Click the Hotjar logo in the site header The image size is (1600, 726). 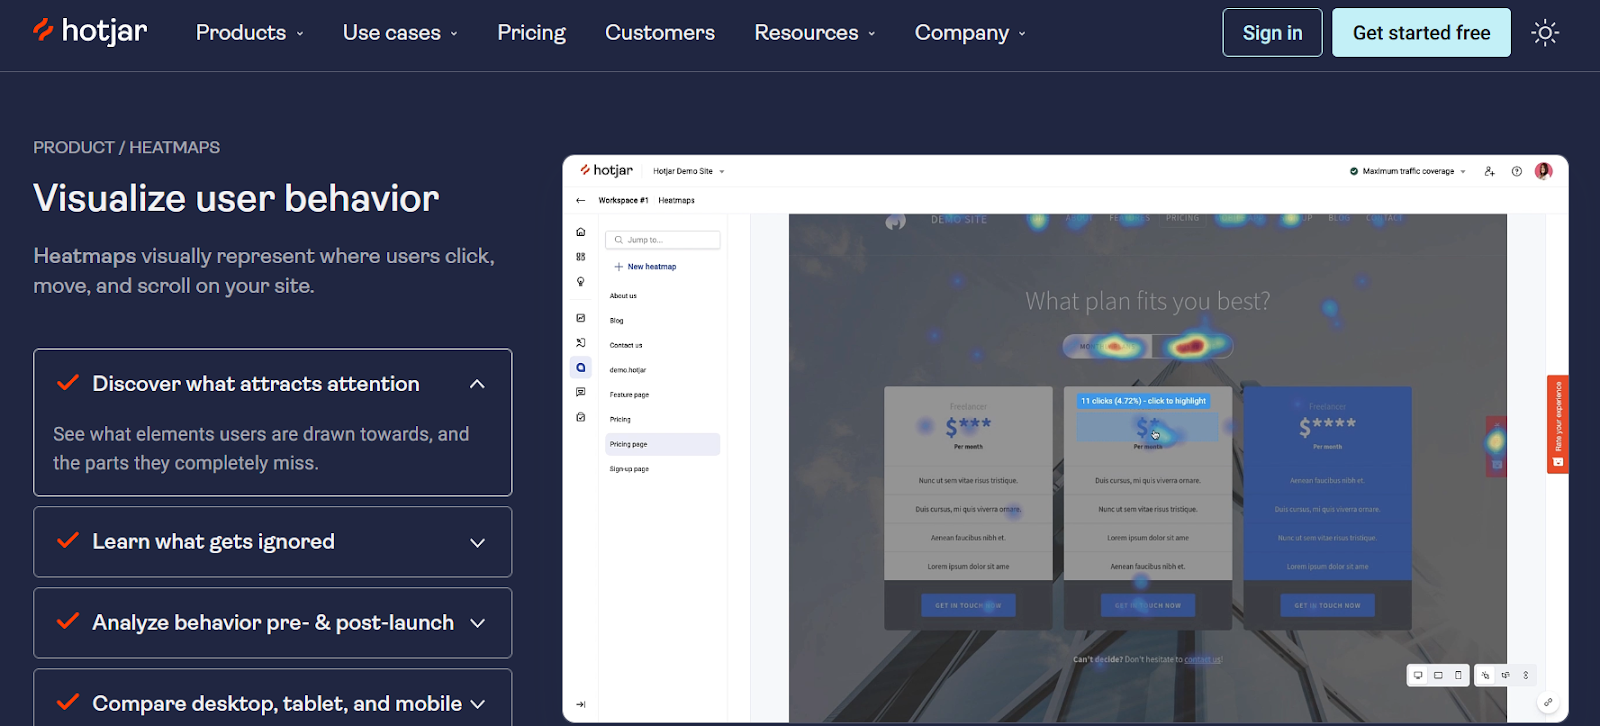pos(90,32)
